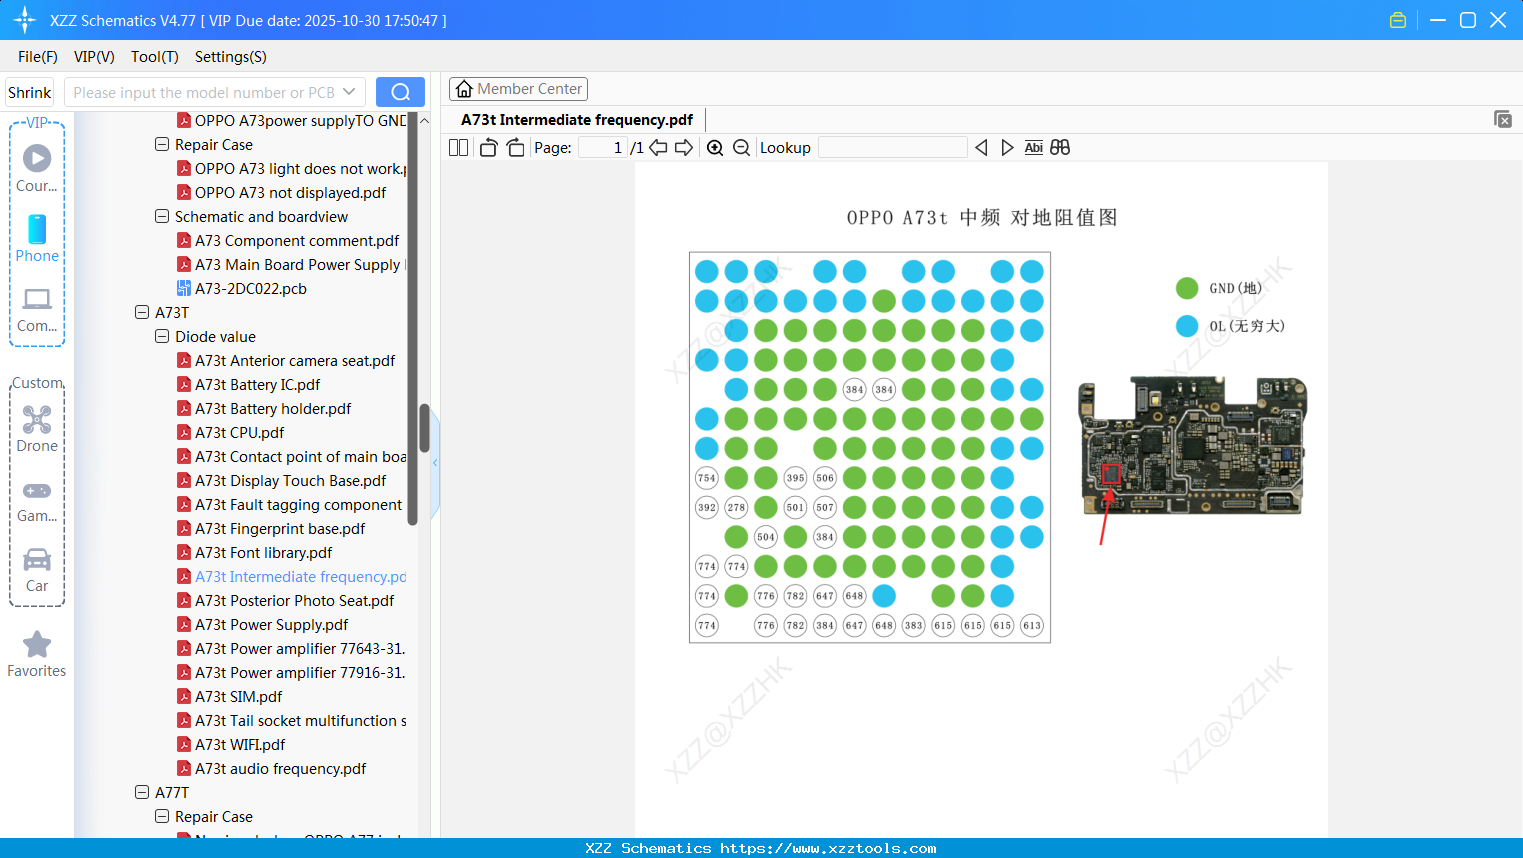1523x858 pixels.
Task: Open the model number dropdown arrow
Action: pos(349,92)
